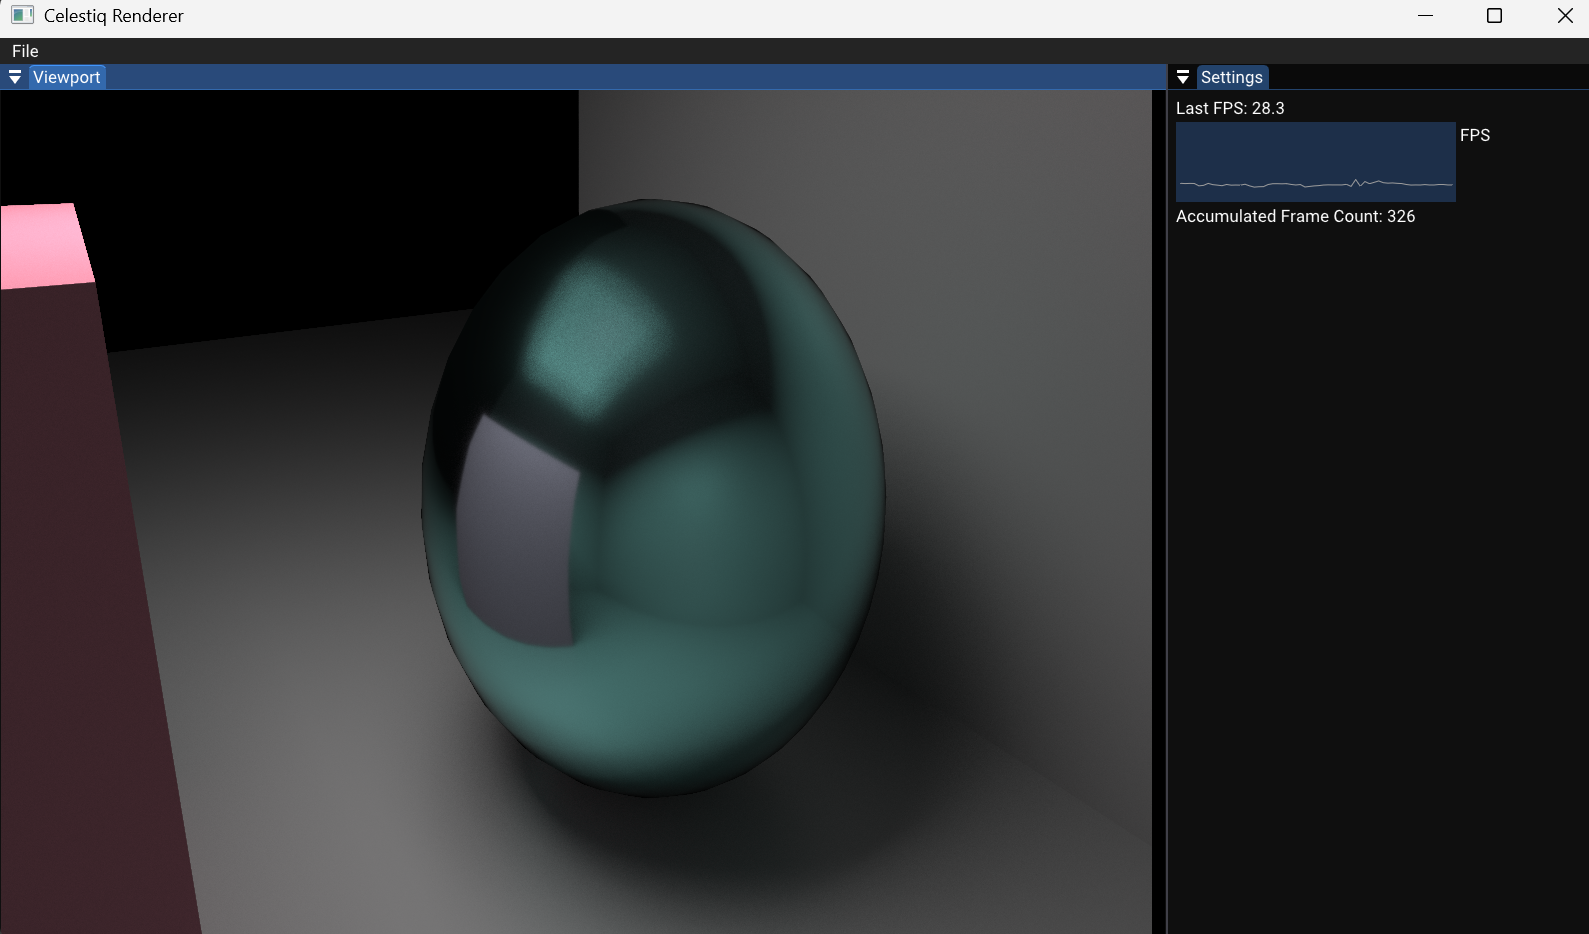1589x934 pixels.
Task: Click the FPS history graph
Action: pyautogui.click(x=1315, y=162)
